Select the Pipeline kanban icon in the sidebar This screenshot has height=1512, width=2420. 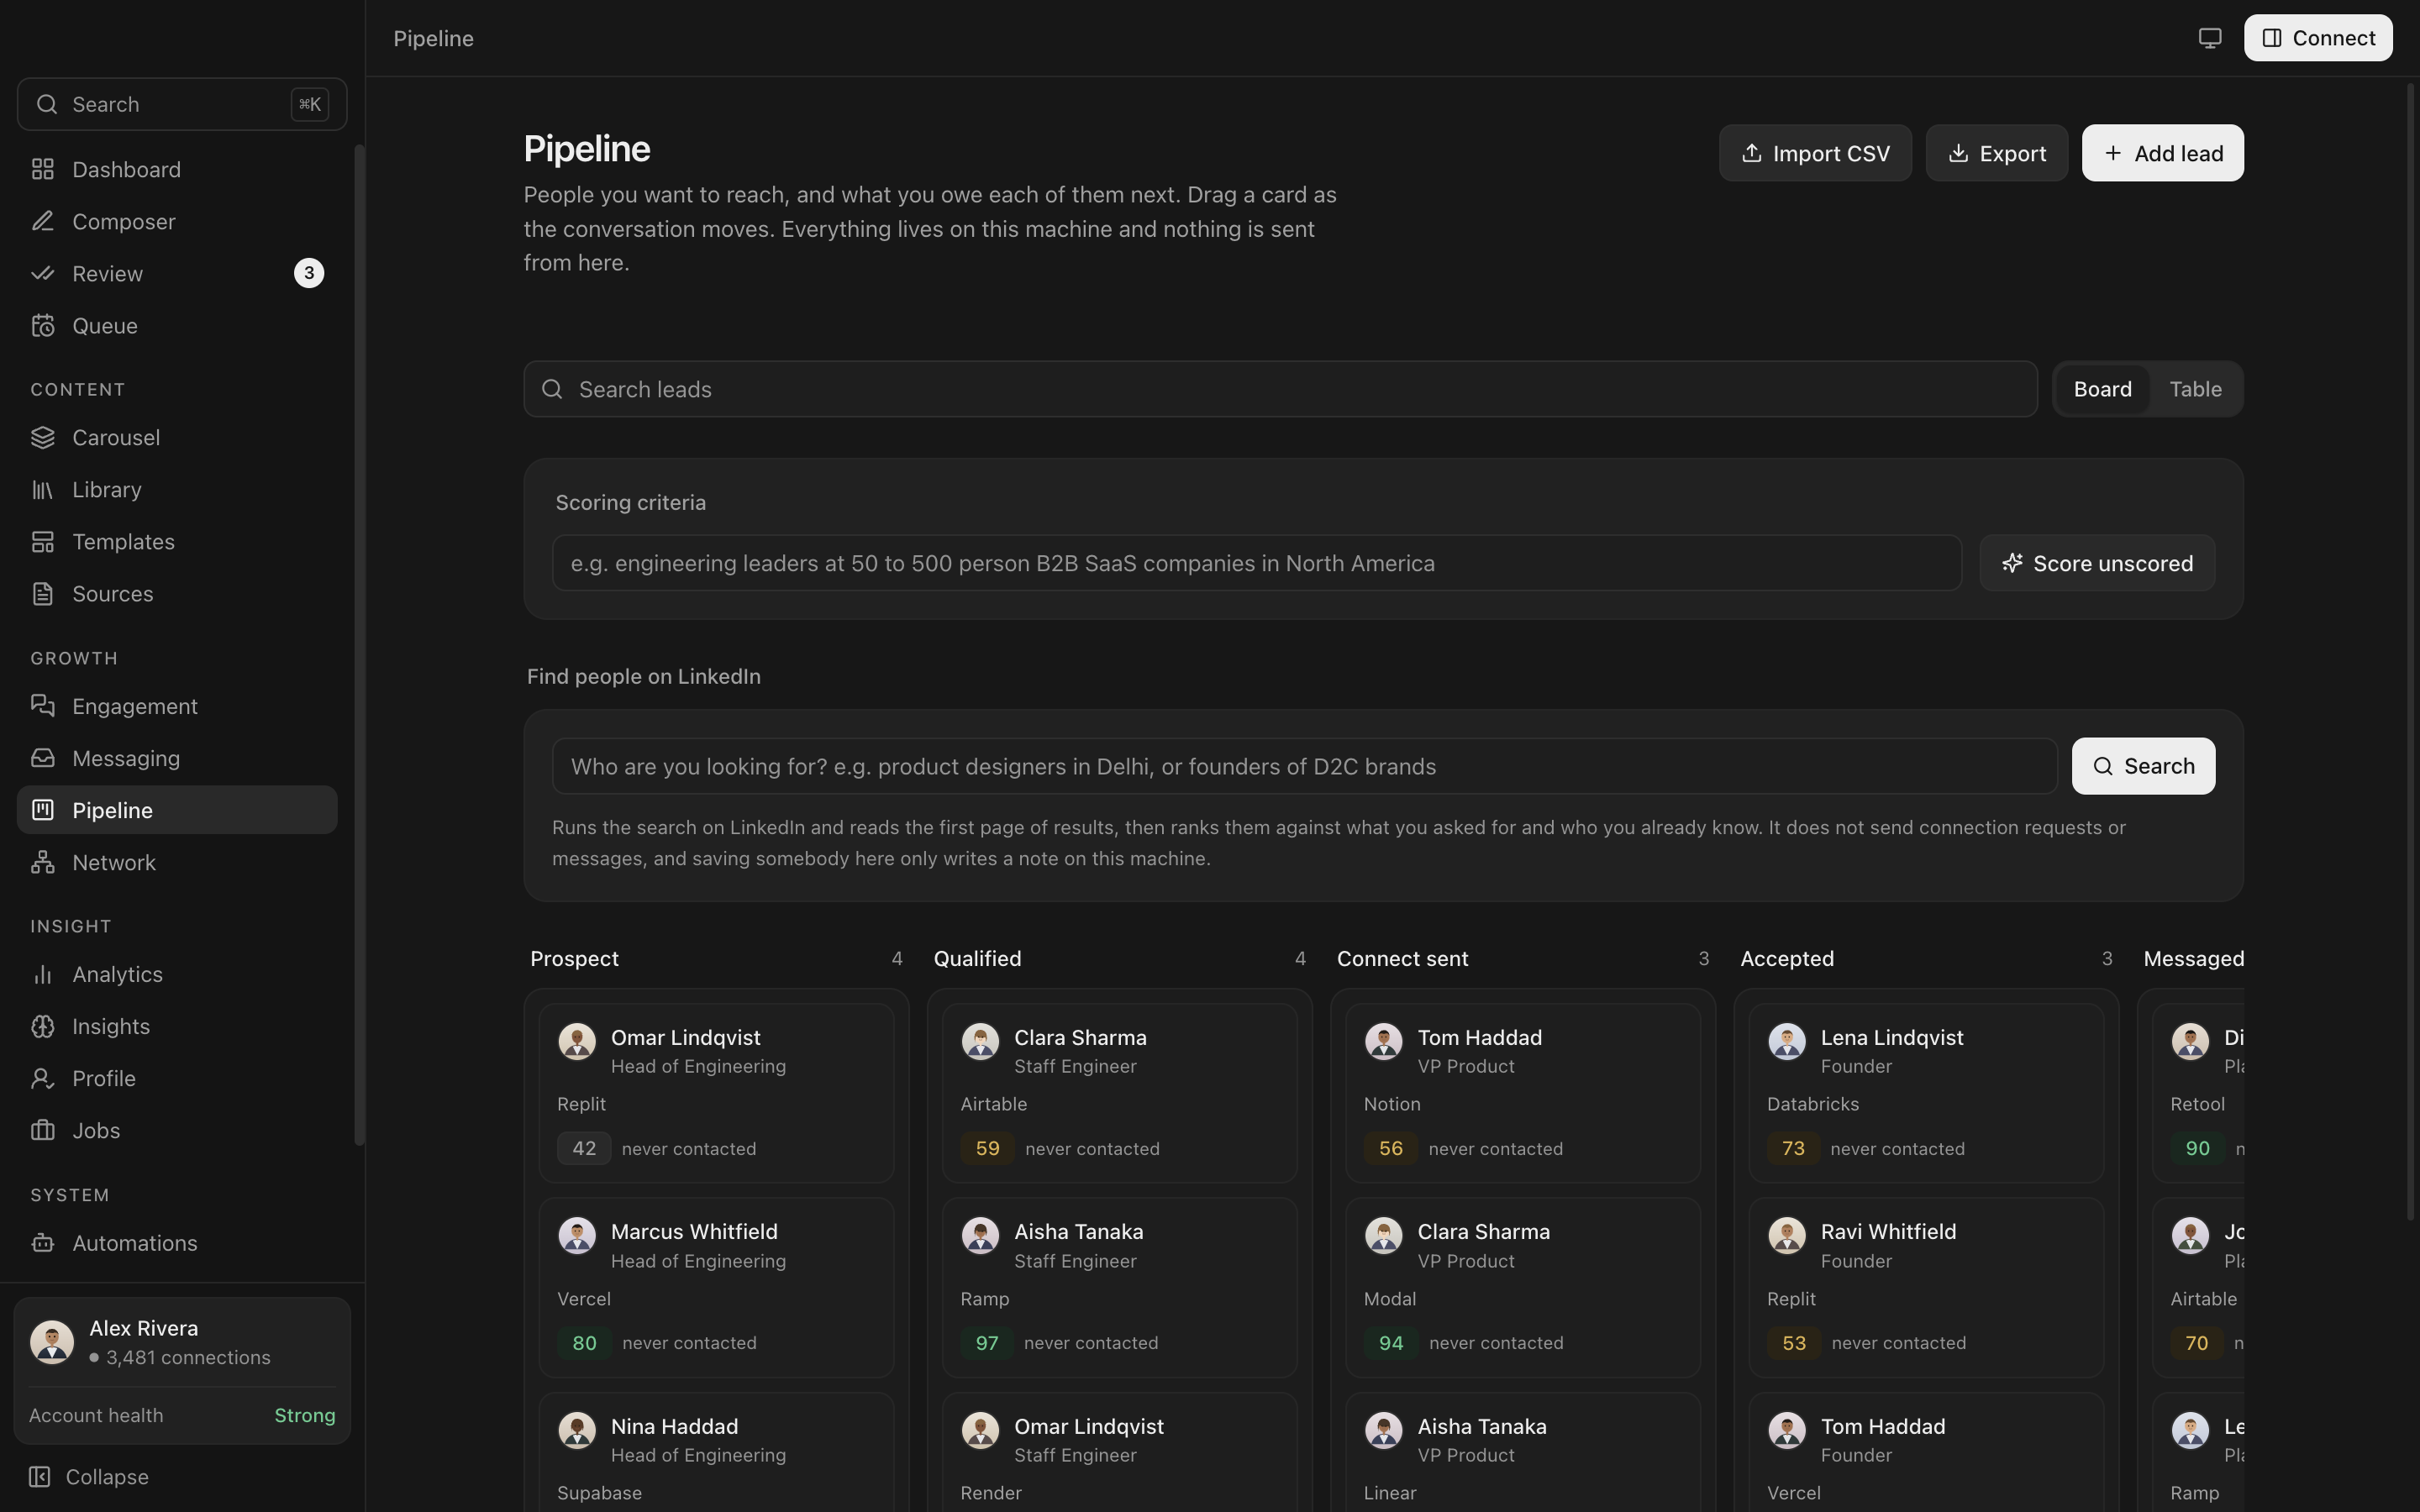click(x=42, y=810)
